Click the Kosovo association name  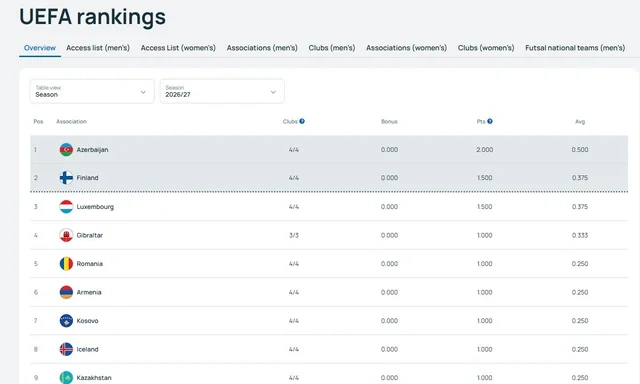point(87,321)
